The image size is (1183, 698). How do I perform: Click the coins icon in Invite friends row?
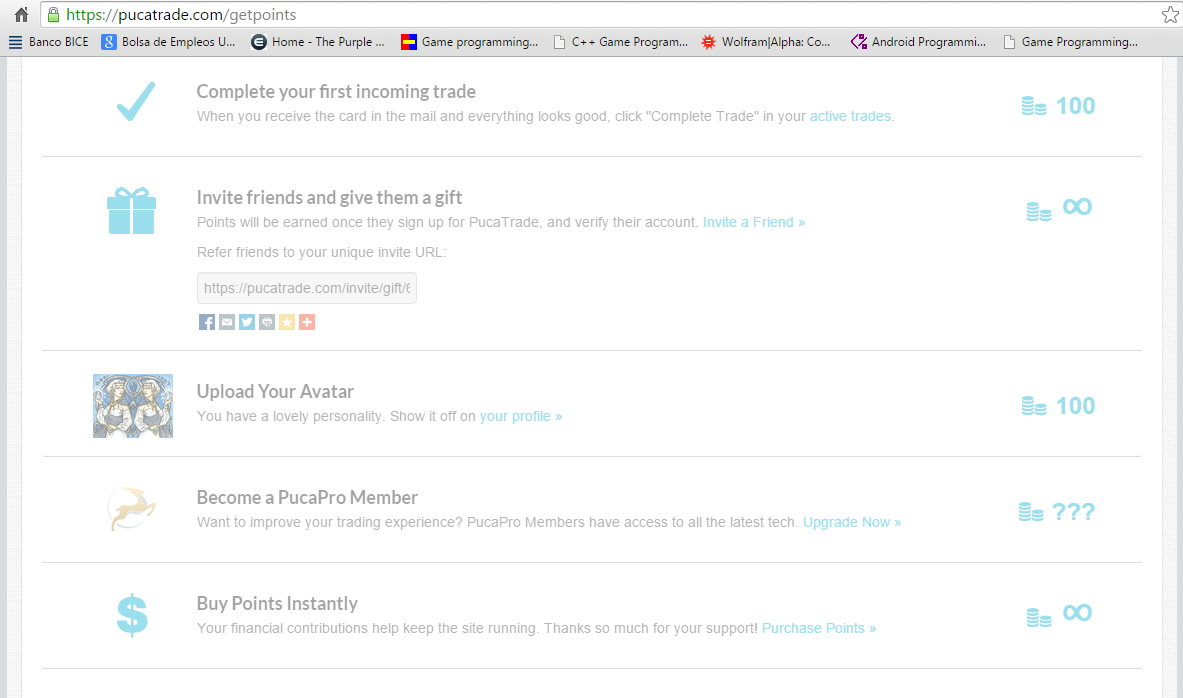(1039, 212)
